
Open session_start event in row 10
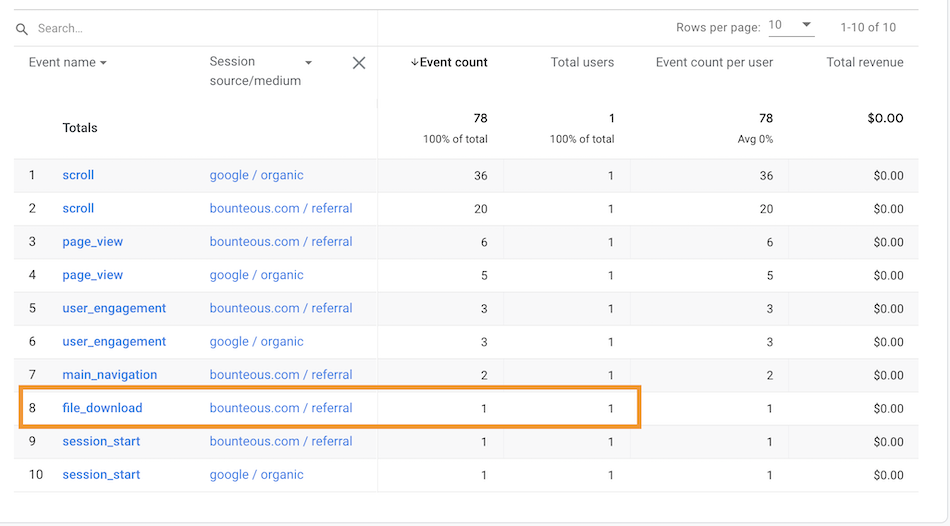101,475
